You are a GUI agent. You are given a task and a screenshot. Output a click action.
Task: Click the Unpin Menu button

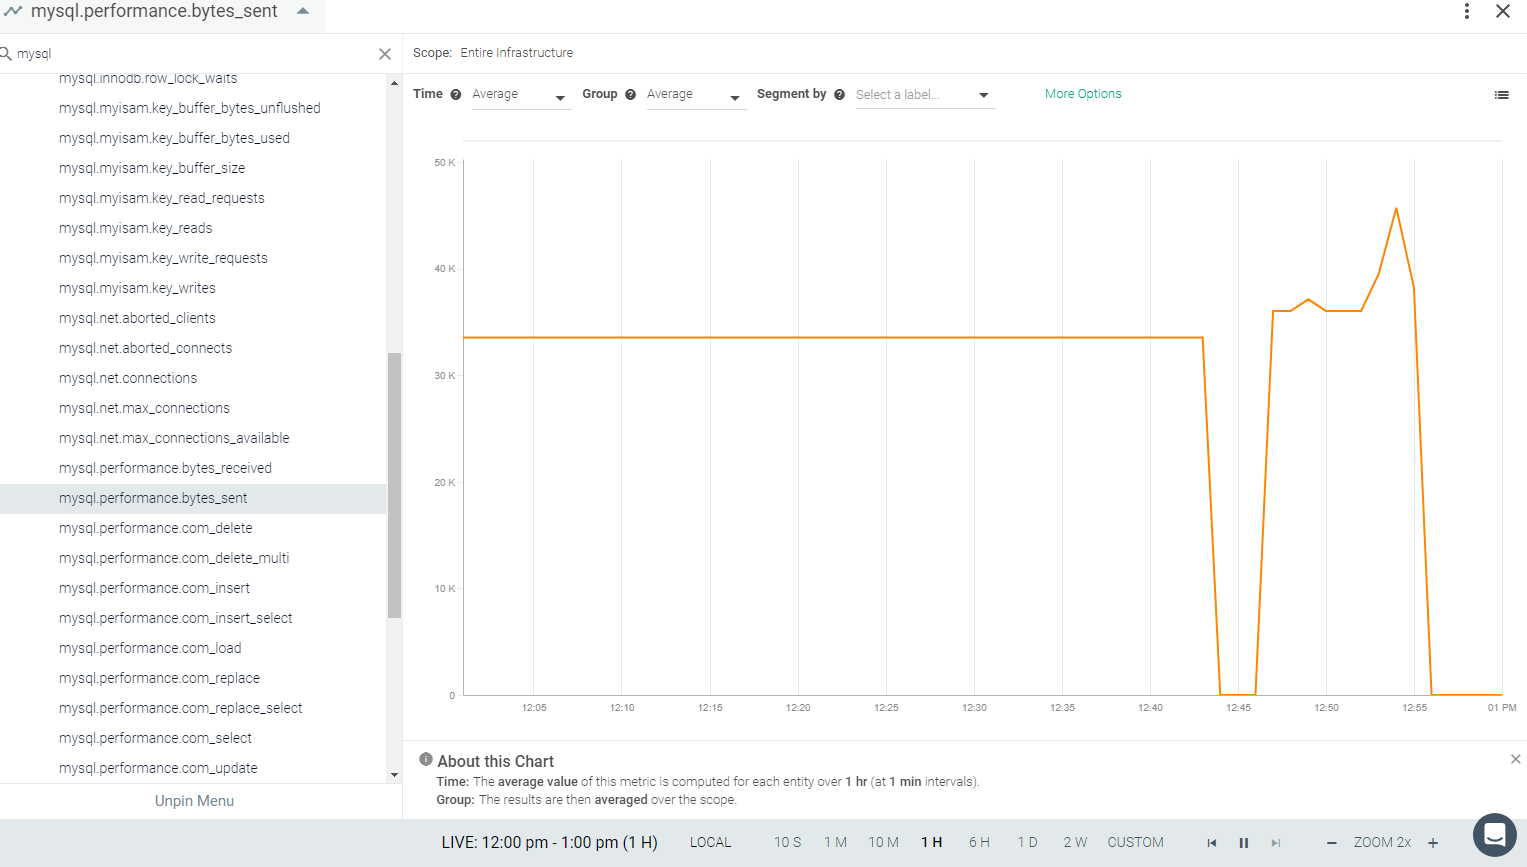click(x=194, y=801)
